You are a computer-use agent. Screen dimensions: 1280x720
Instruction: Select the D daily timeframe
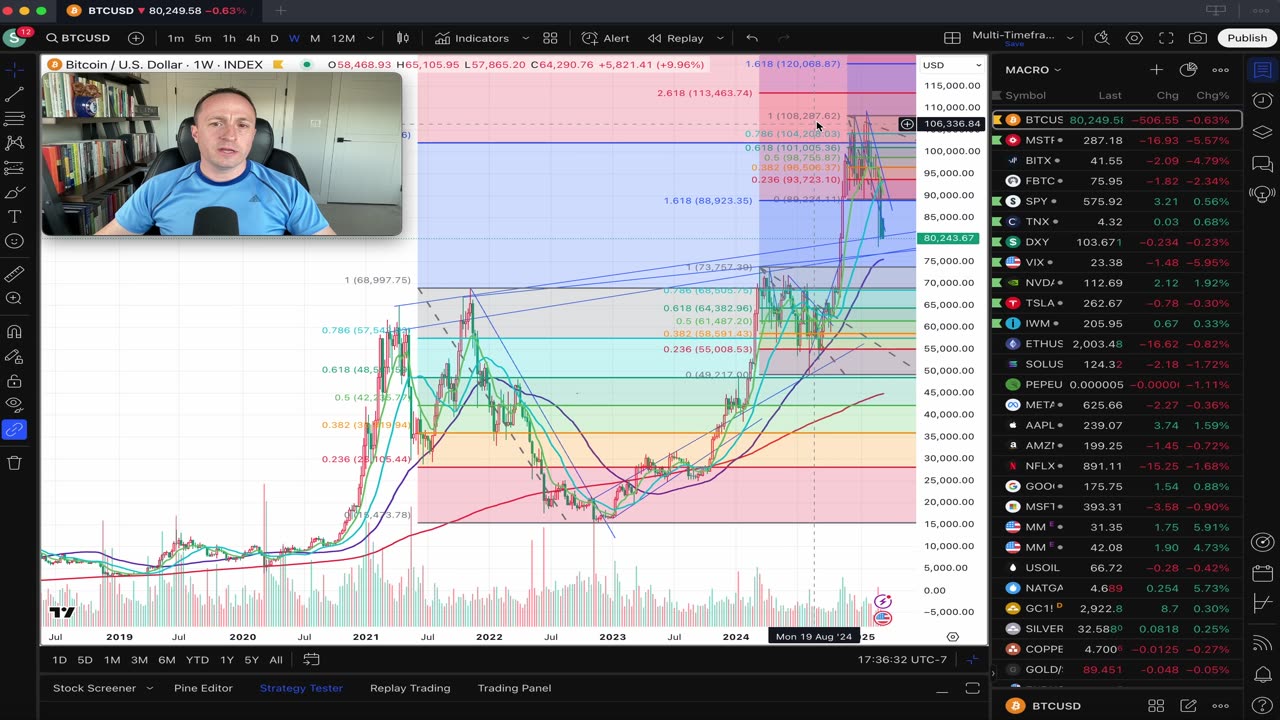tap(274, 38)
